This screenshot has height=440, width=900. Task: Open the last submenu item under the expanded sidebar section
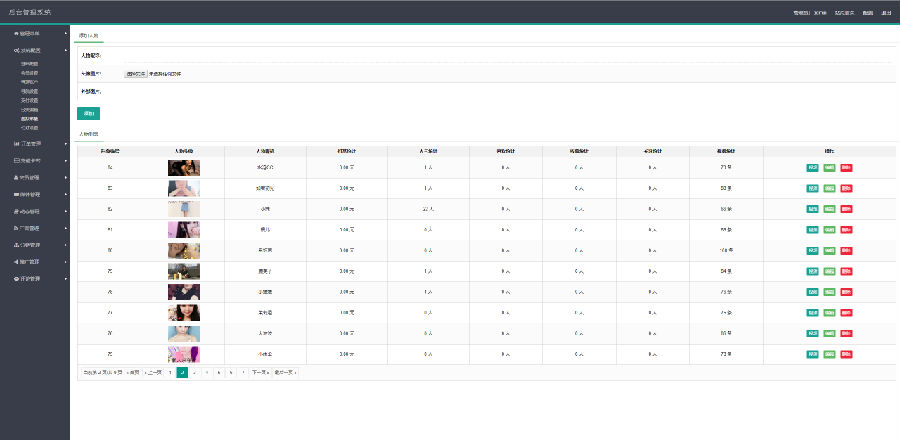tap(29, 128)
